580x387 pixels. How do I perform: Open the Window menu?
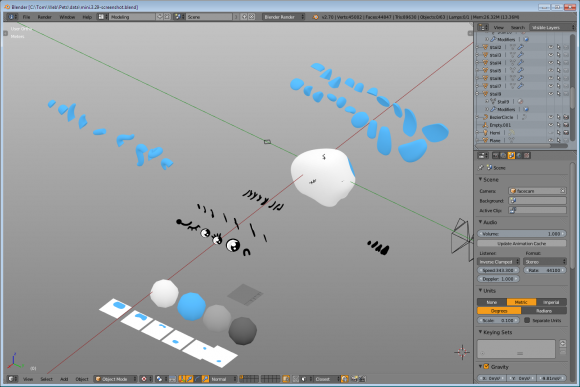(67, 17)
